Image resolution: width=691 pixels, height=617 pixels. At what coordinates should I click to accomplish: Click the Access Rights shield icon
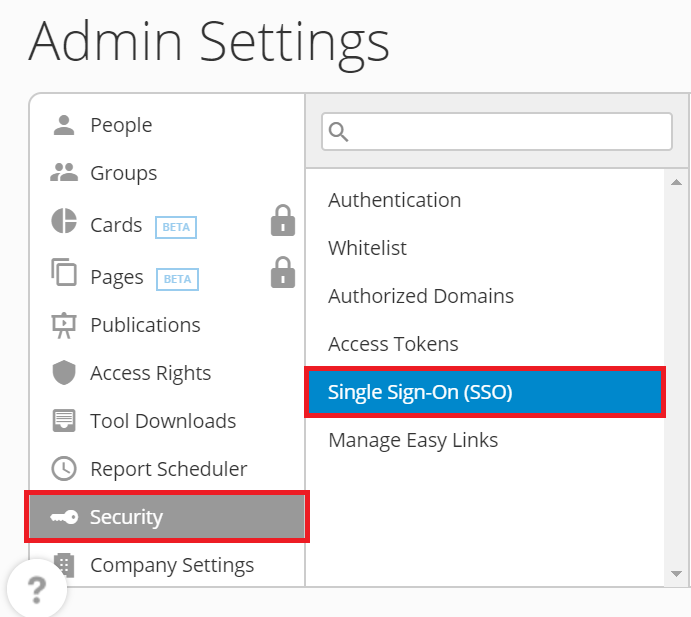coord(64,373)
